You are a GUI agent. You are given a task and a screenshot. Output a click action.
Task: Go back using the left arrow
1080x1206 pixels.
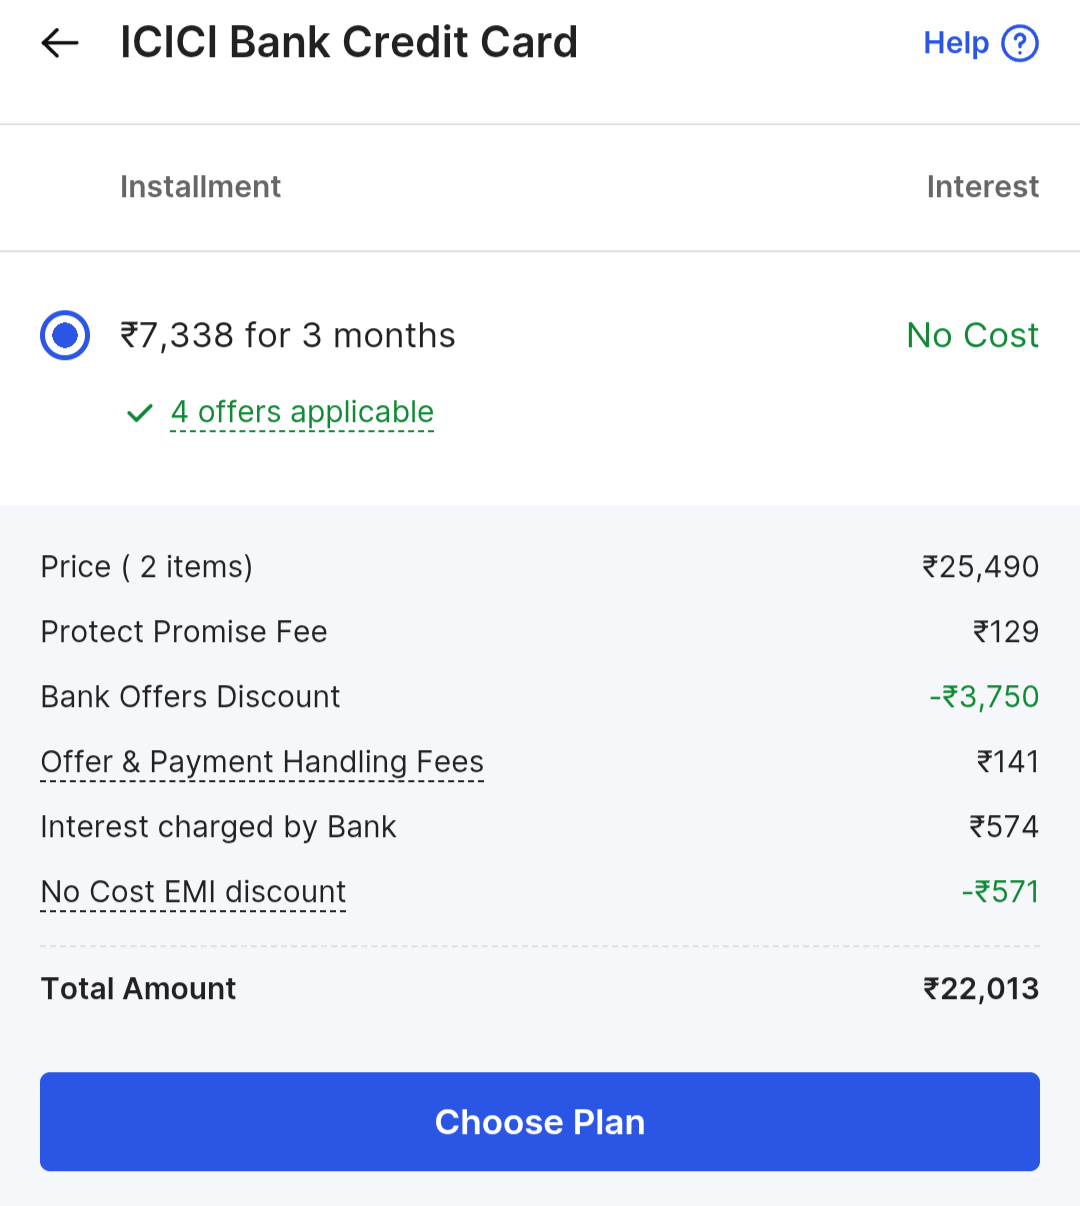click(x=60, y=43)
